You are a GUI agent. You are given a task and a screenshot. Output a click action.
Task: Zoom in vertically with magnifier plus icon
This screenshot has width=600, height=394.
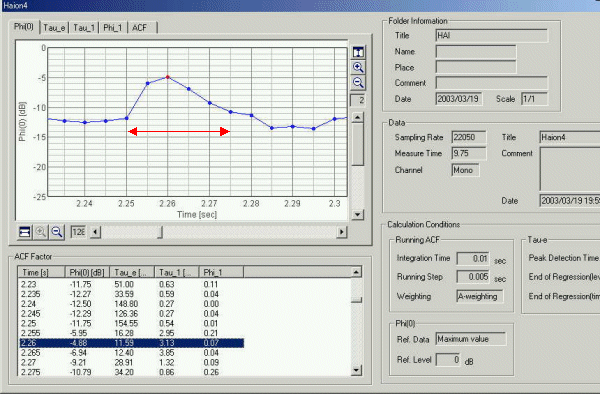(358, 68)
